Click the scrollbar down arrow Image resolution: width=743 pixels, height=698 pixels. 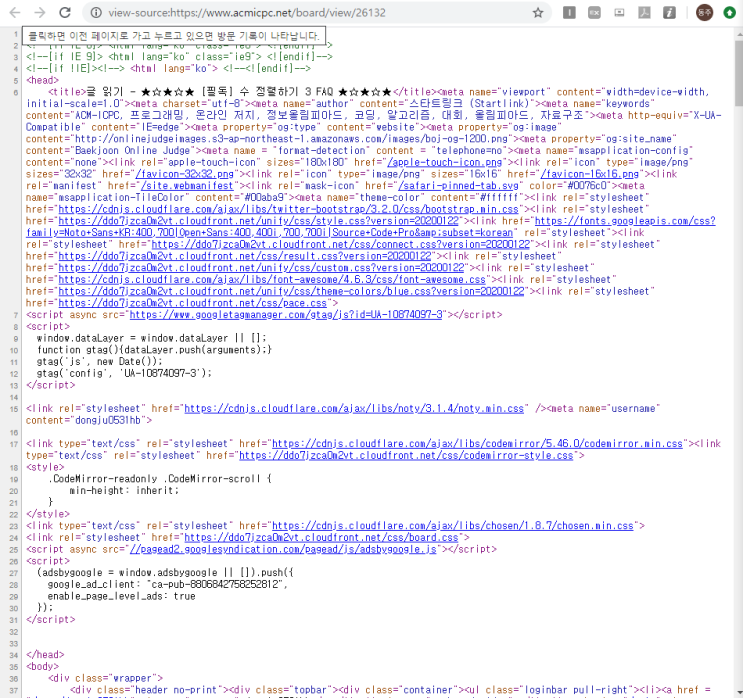739,693
